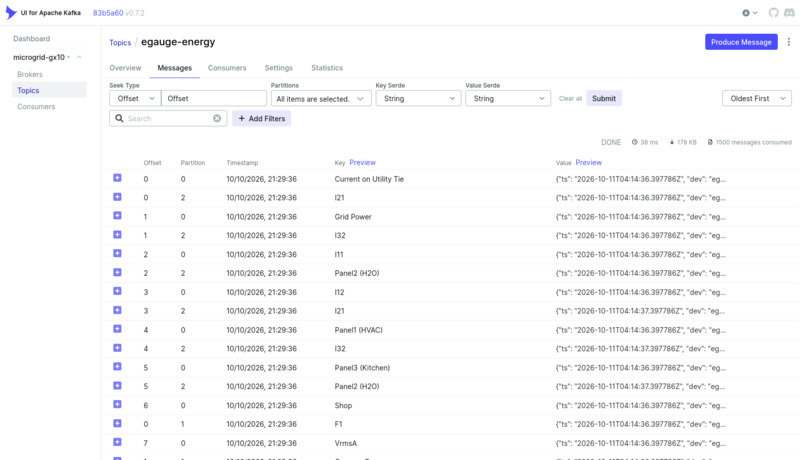Follow the Topics breadcrumb link

click(120, 43)
